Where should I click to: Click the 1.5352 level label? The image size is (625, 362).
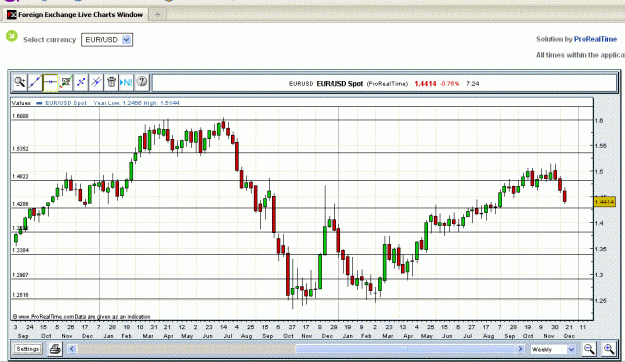20,149
